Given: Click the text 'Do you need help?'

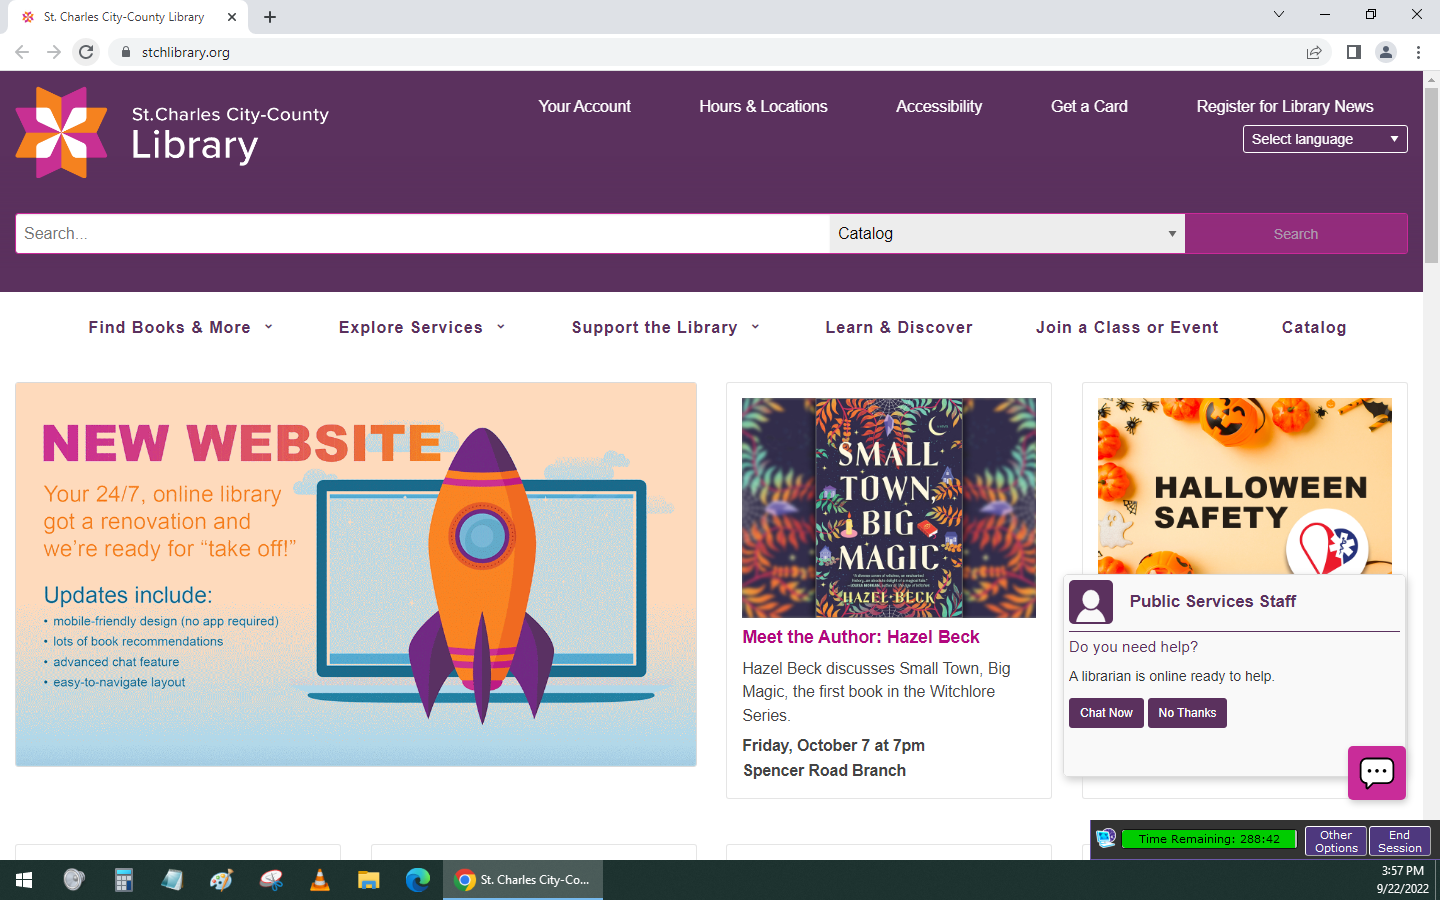Looking at the screenshot, I should (x=1133, y=647).
